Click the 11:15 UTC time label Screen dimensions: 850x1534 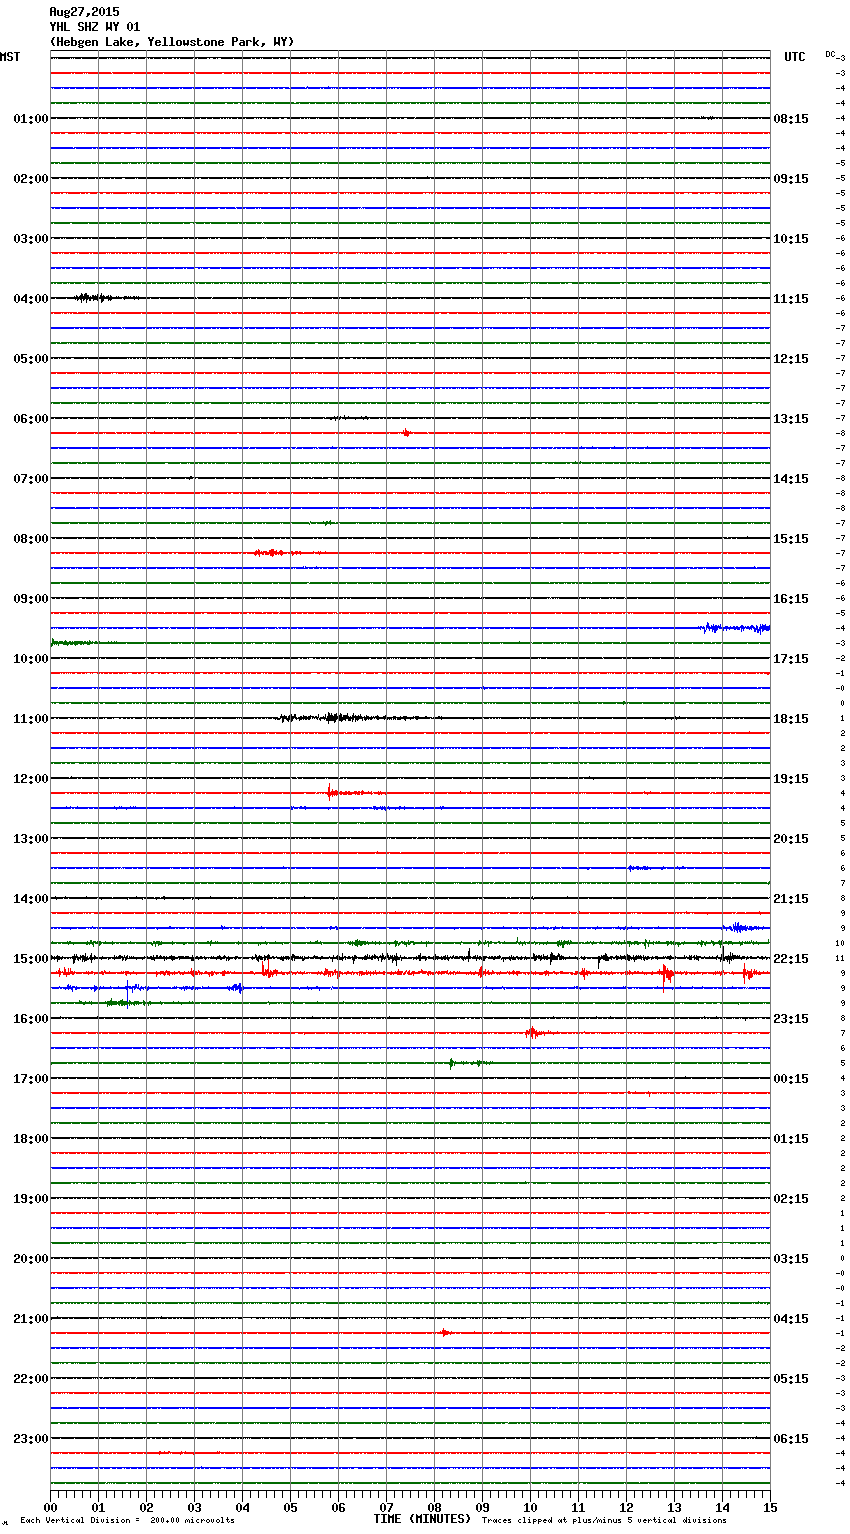[x=791, y=299]
